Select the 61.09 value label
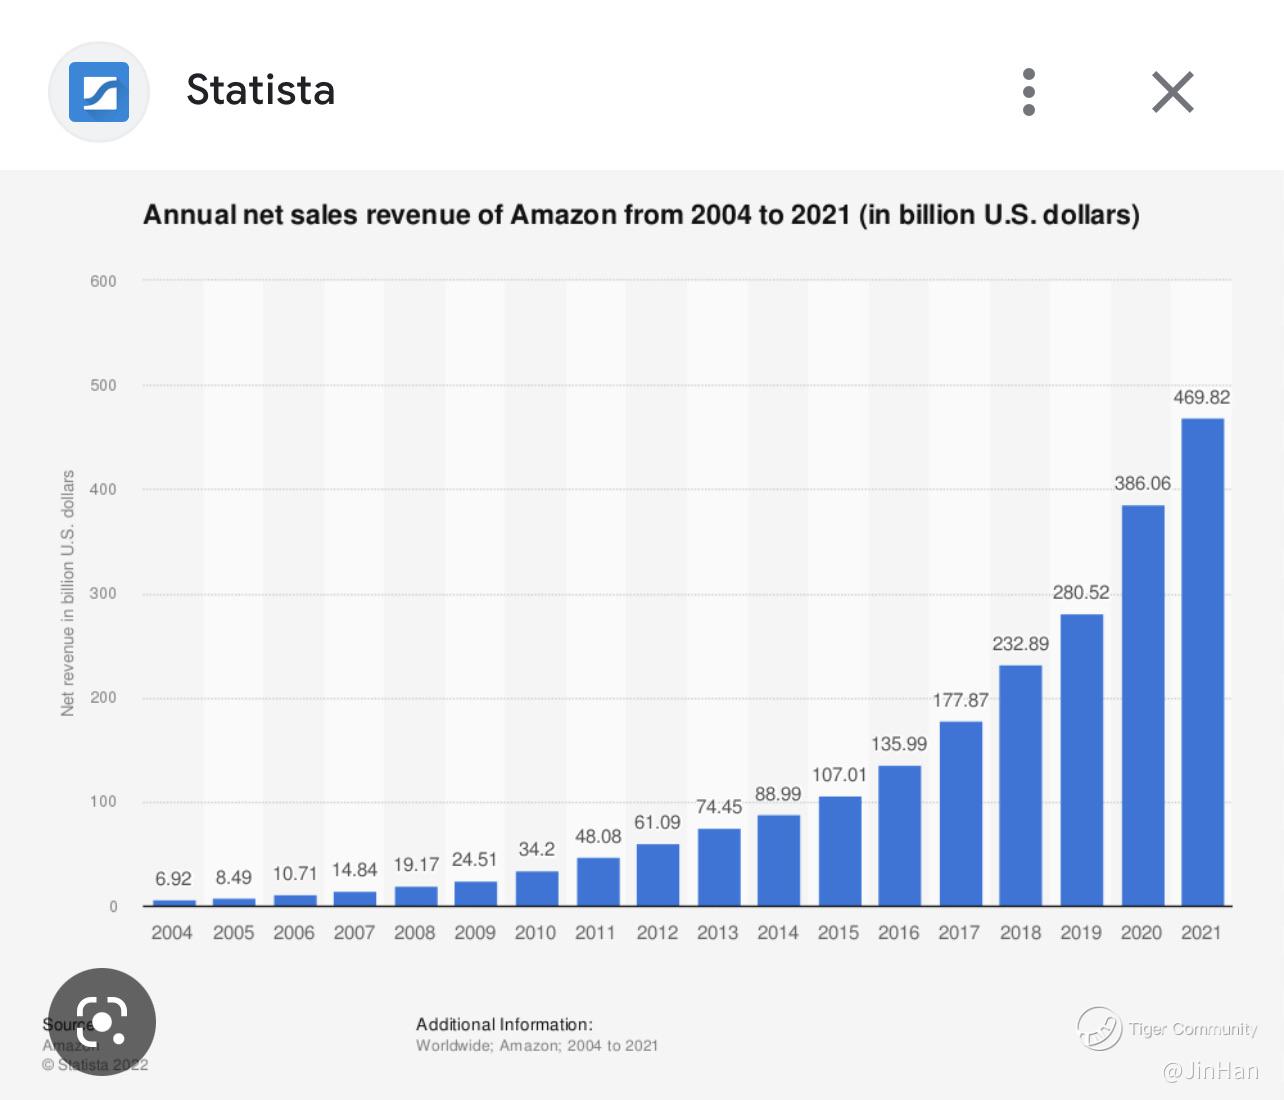Screen dimensions: 1284x1100 point(657,822)
